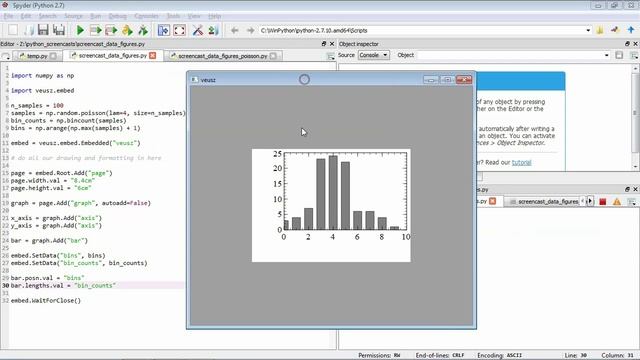Expand the working directory path dropdown
Screen dimensions: 640x360
588,30
